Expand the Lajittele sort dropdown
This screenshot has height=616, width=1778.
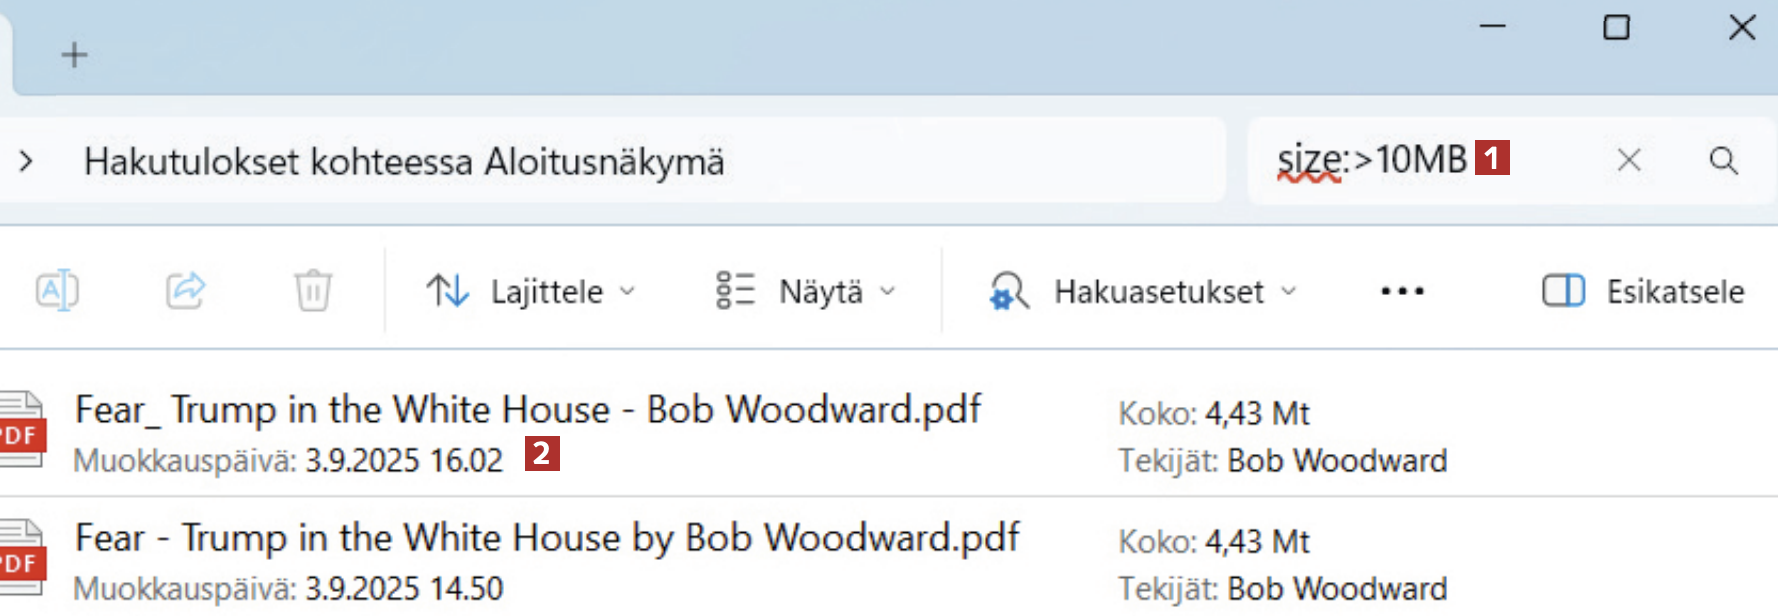click(531, 291)
